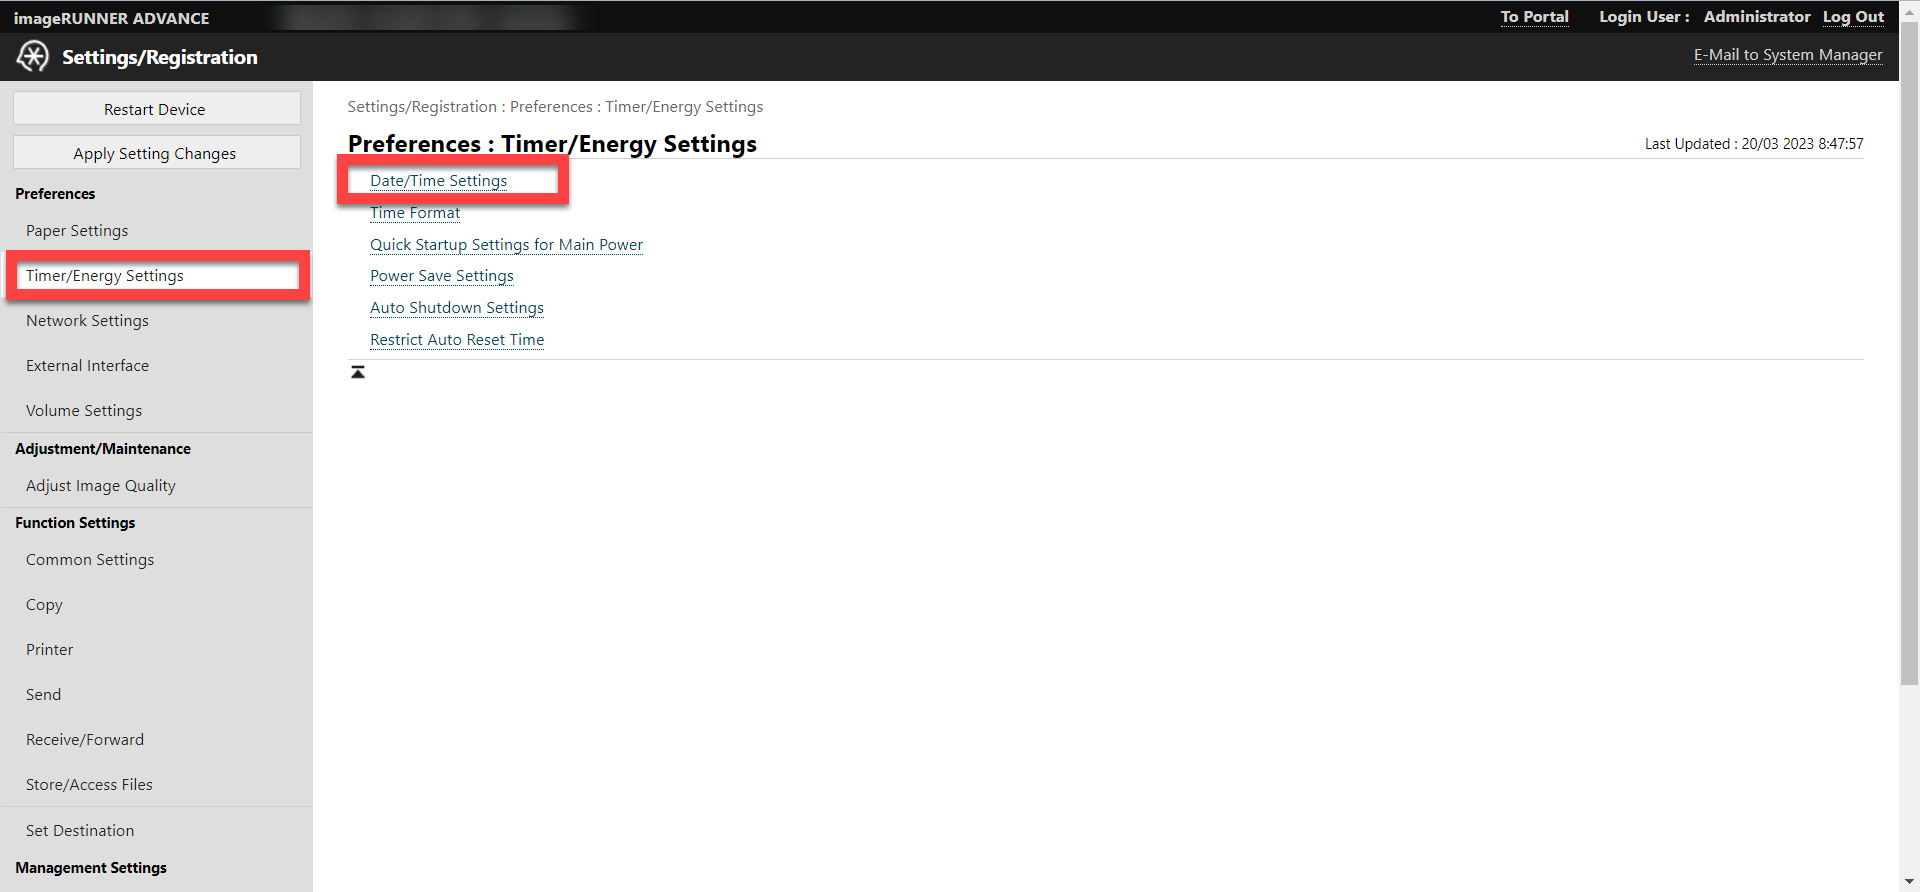Image resolution: width=1920 pixels, height=892 pixels.
Task: Click the return-to-top arrow icon
Action: (358, 372)
